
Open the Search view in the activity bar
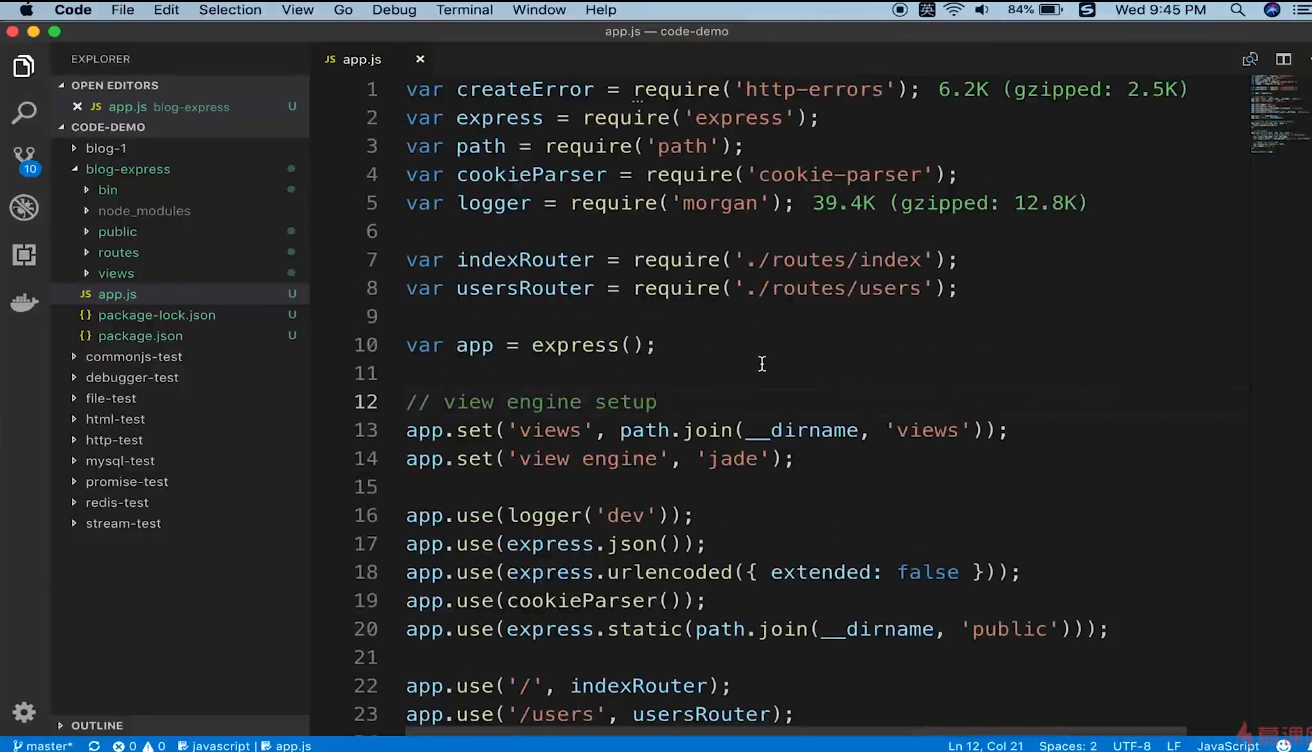24,113
